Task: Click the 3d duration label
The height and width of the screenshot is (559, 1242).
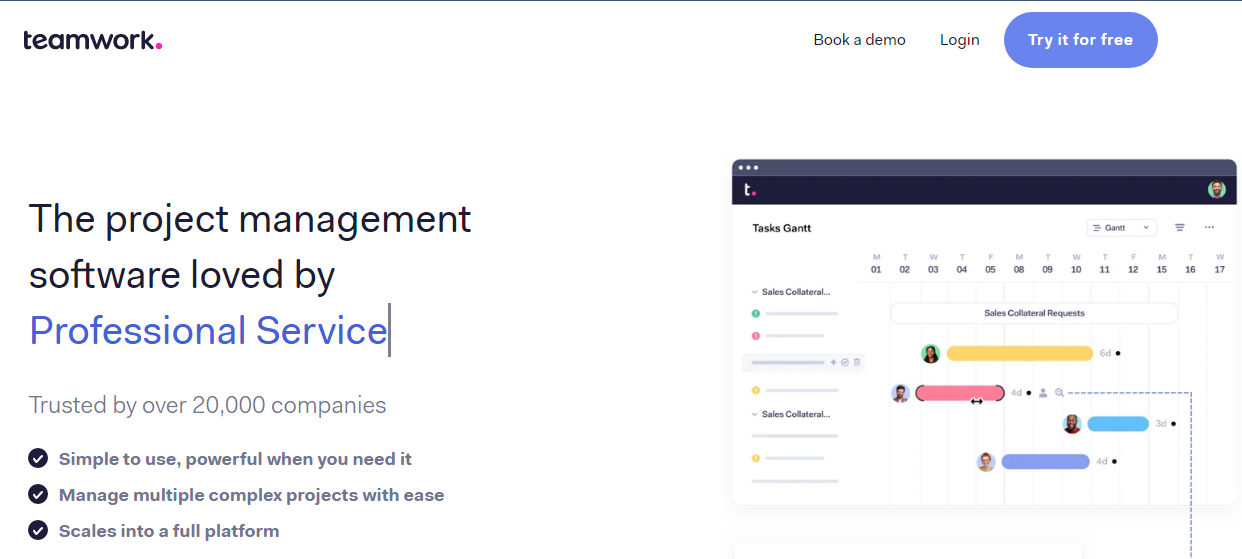Action: tap(1161, 424)
